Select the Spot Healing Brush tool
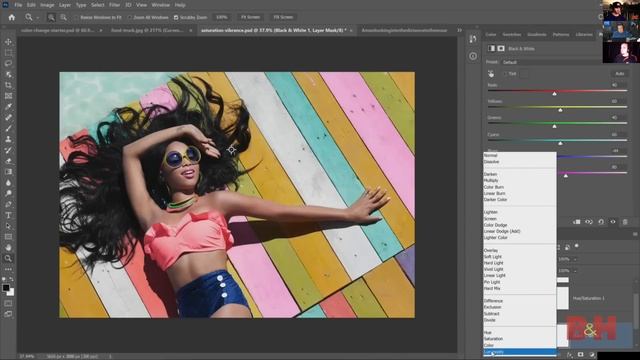640x360 pixels. [x=8, y=118]
